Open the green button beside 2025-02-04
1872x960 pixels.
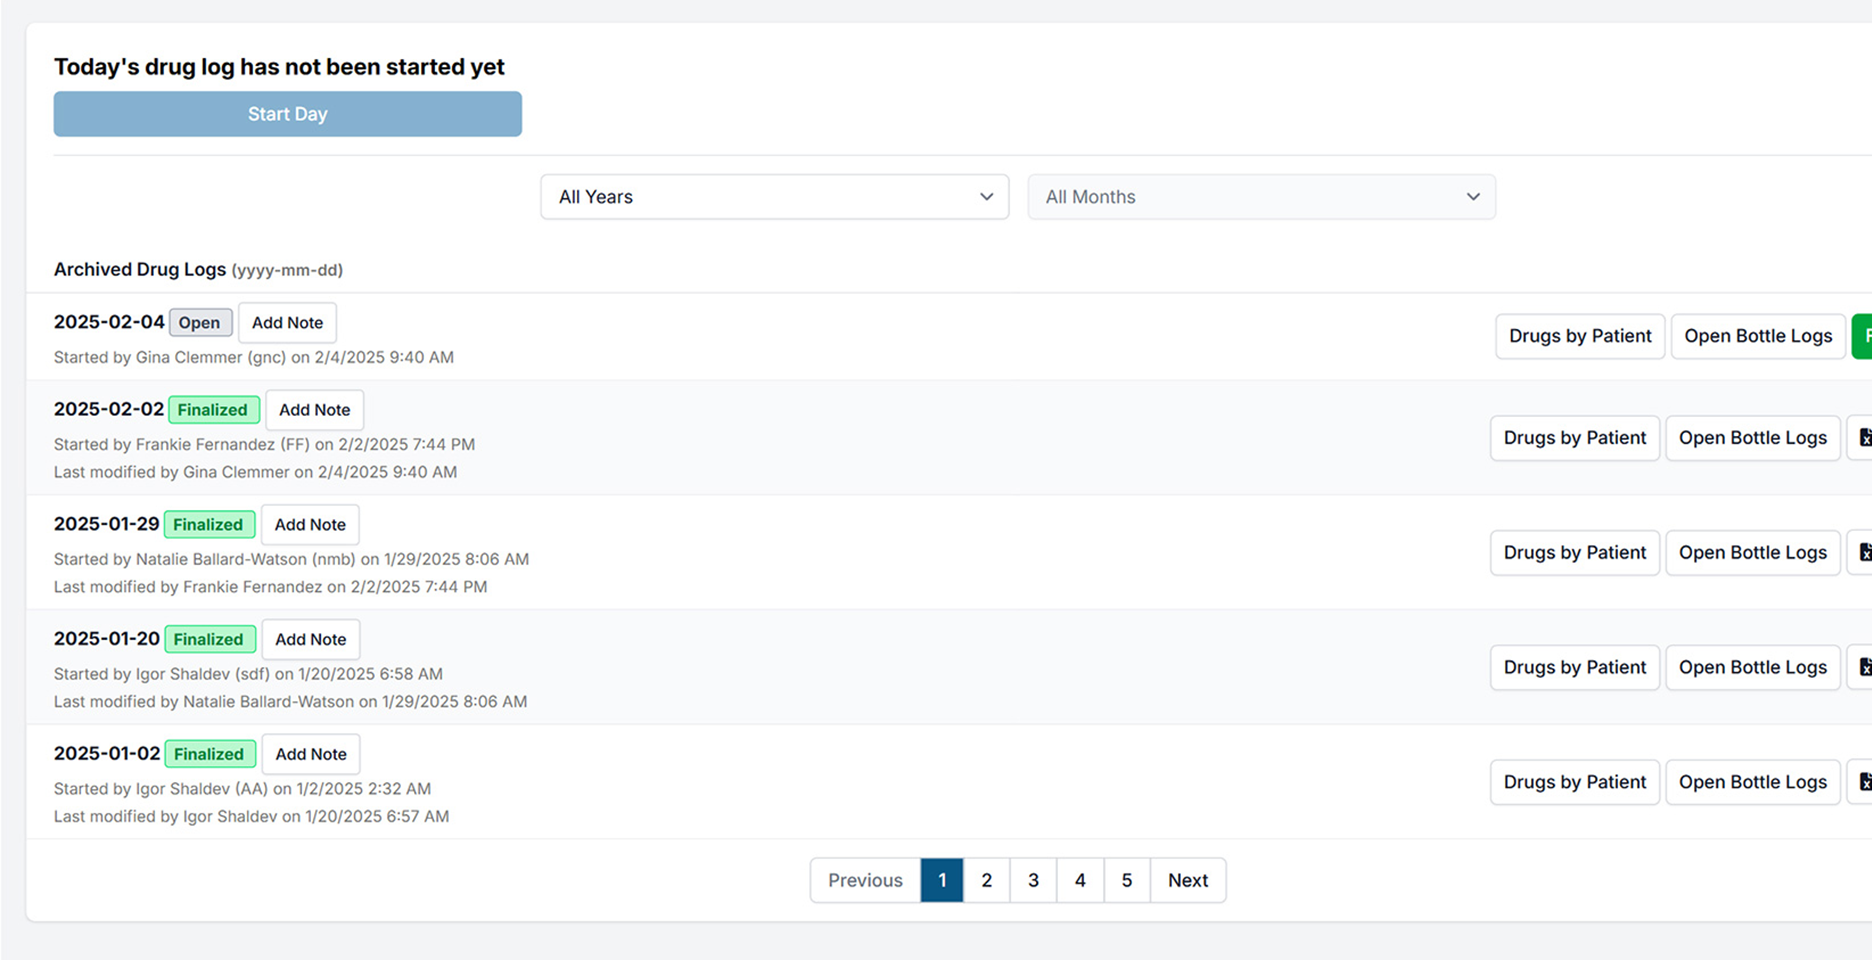point(1865,336)
